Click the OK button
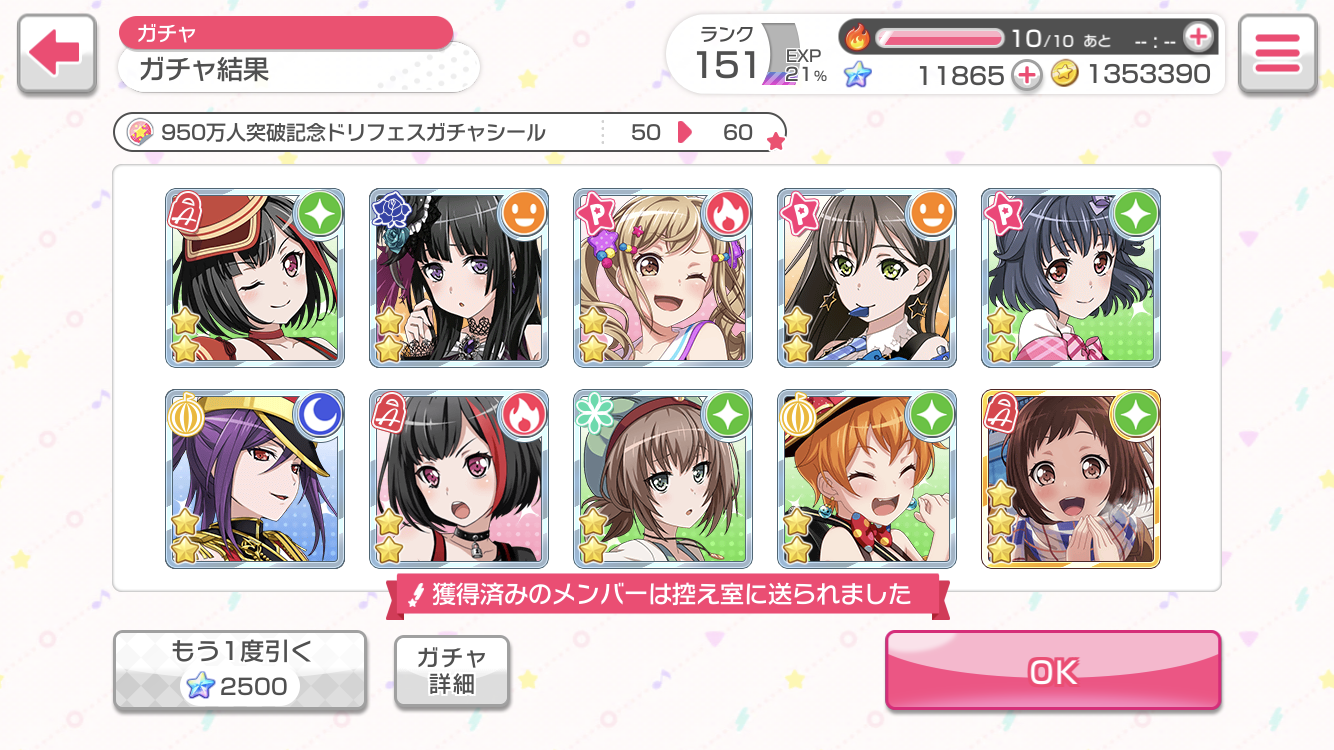Image resolution: width=1334 pixels, height=750 pixels. pos(1053,671)
